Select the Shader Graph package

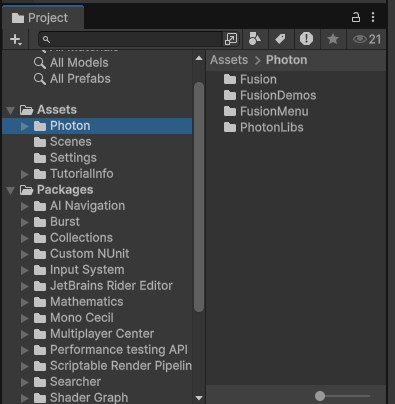click(89, 397)
